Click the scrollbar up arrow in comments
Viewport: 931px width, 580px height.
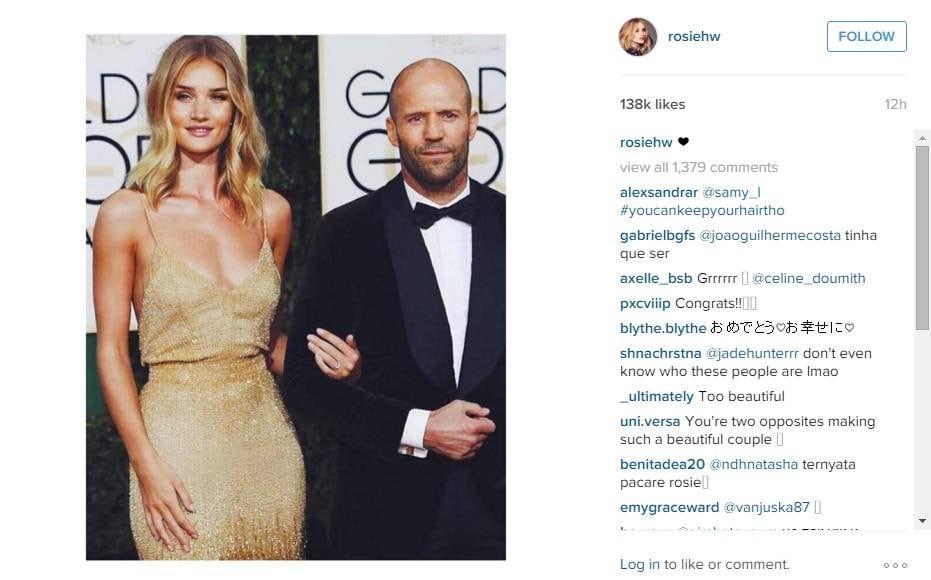[x=922, y=138]
